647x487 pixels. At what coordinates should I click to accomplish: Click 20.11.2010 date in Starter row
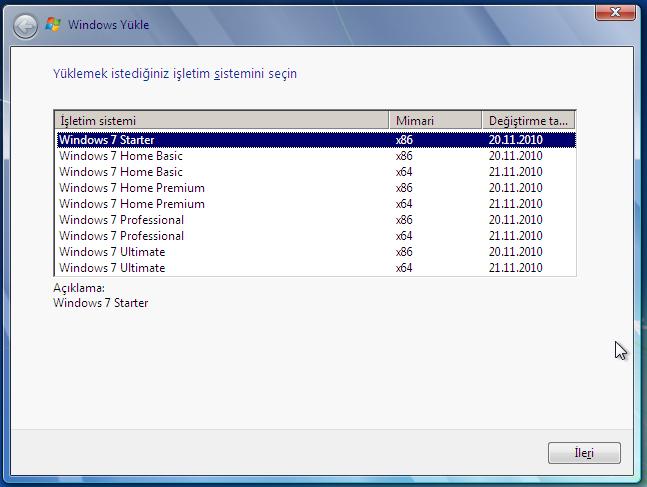(x=515, y=140)
